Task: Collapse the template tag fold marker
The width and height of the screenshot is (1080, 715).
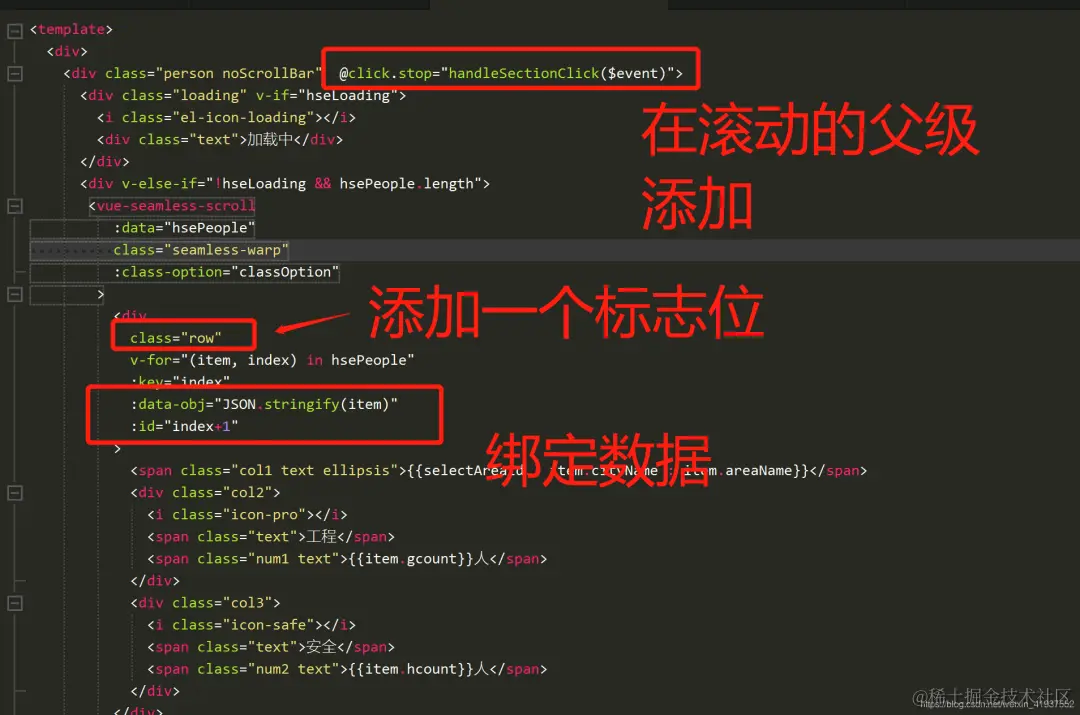Action: point(14,31)
